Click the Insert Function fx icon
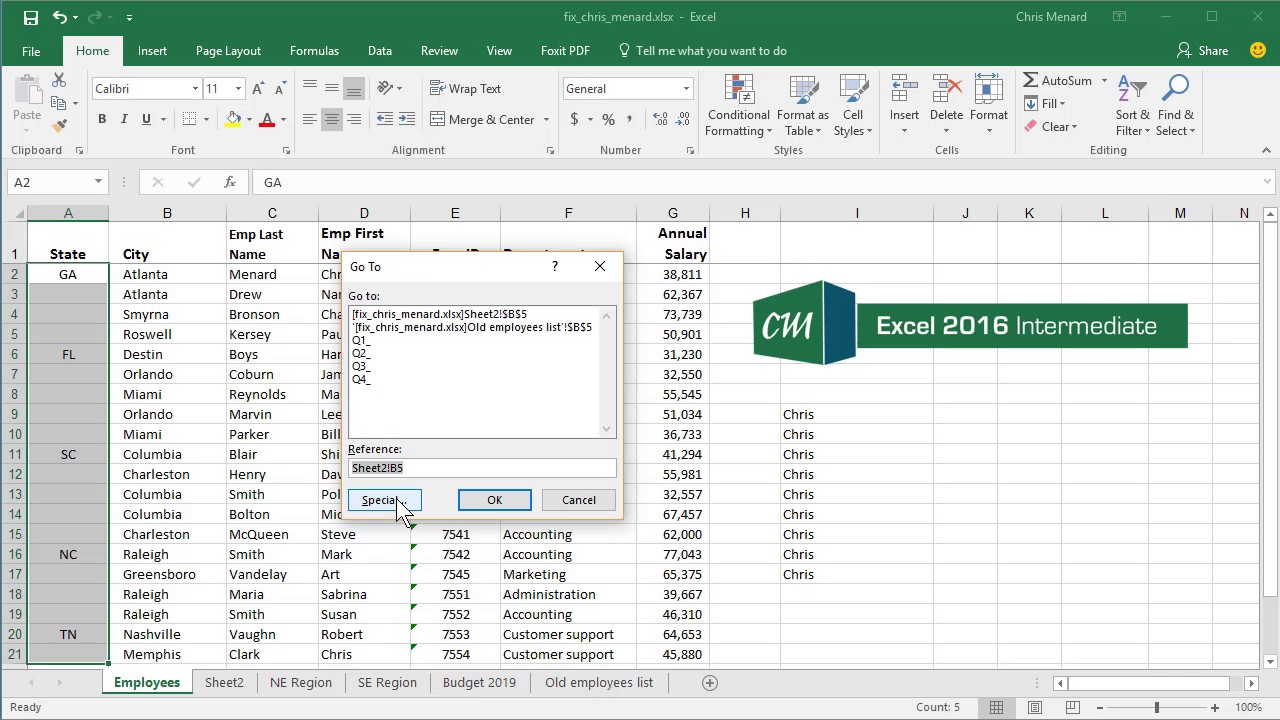This screenshot has height=720, width=1280. (230, 182)
